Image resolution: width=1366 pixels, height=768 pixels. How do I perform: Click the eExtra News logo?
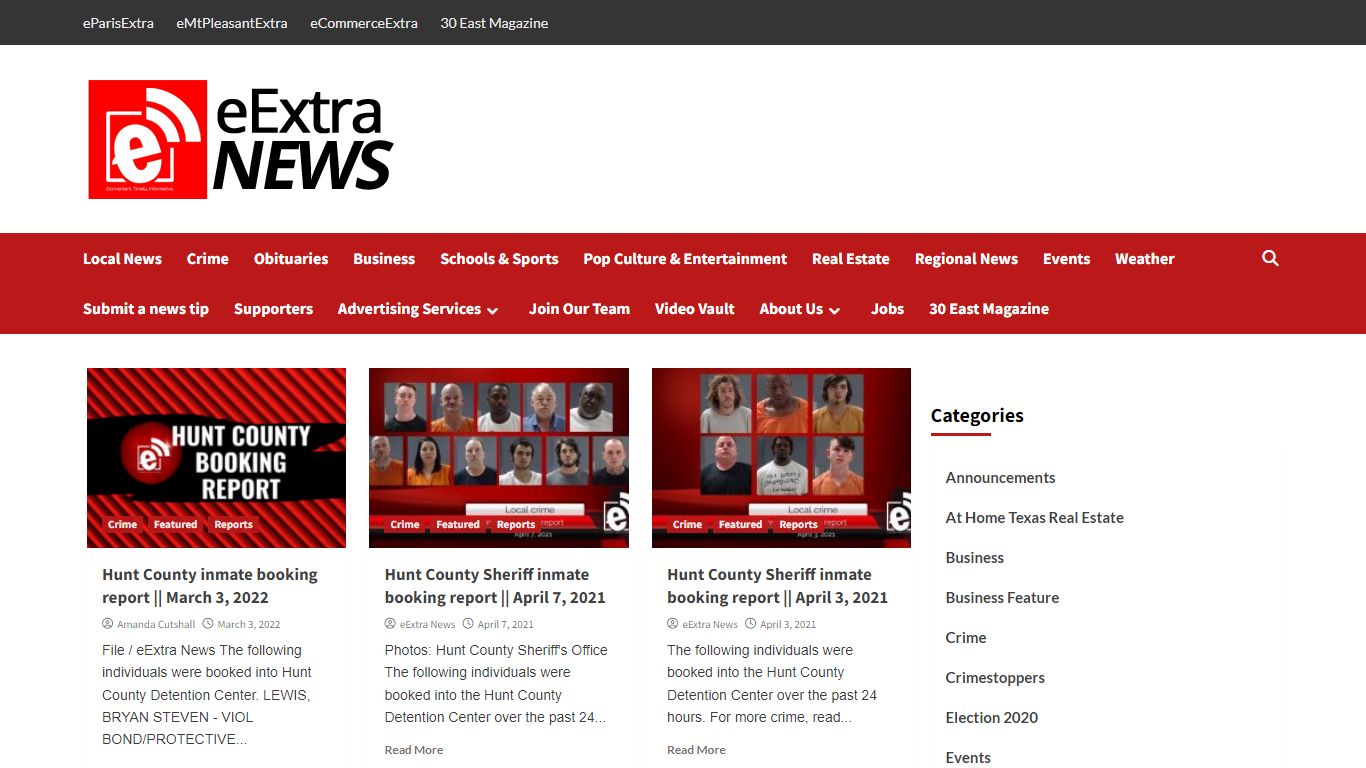click(240, 139)
